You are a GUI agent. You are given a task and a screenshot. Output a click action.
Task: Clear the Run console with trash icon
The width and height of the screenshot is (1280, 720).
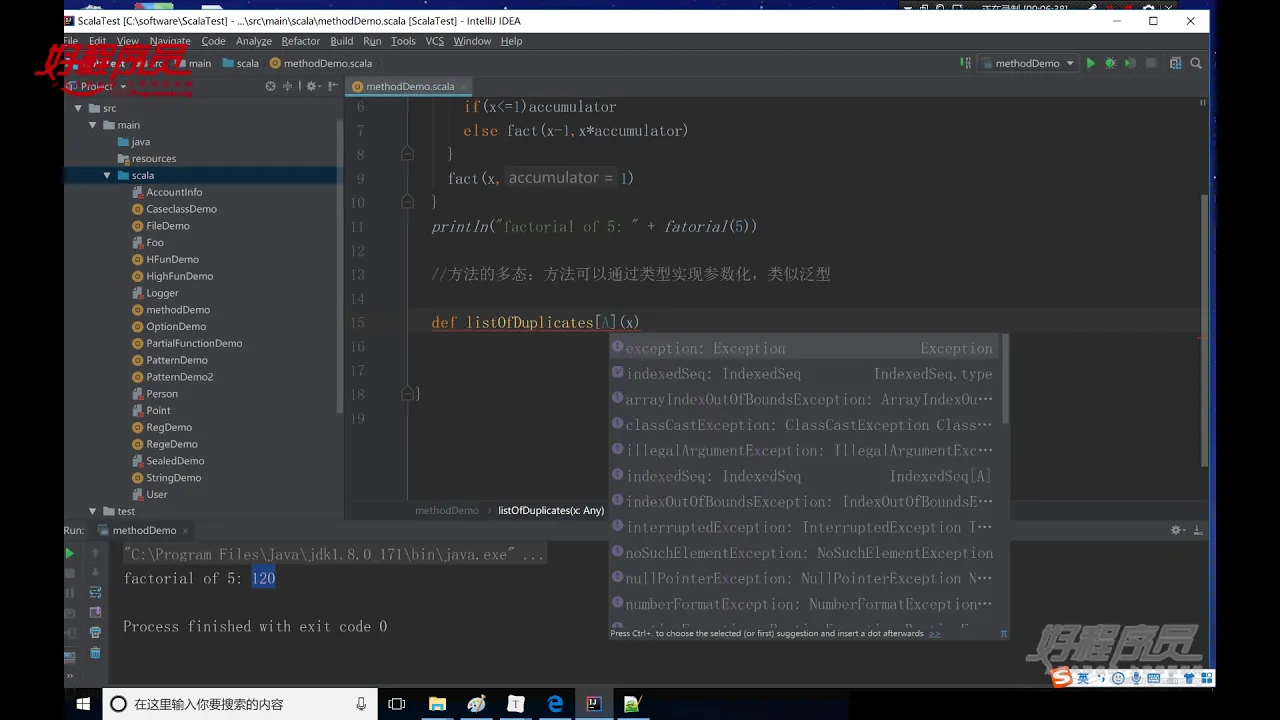pyautogui.click(x=95, y=652)
